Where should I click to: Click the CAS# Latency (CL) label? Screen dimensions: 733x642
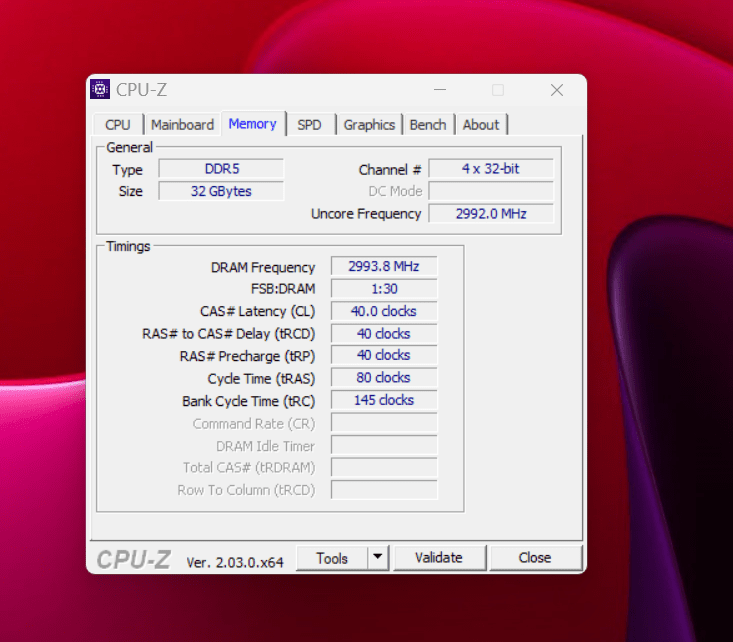[x=258, y=311]
